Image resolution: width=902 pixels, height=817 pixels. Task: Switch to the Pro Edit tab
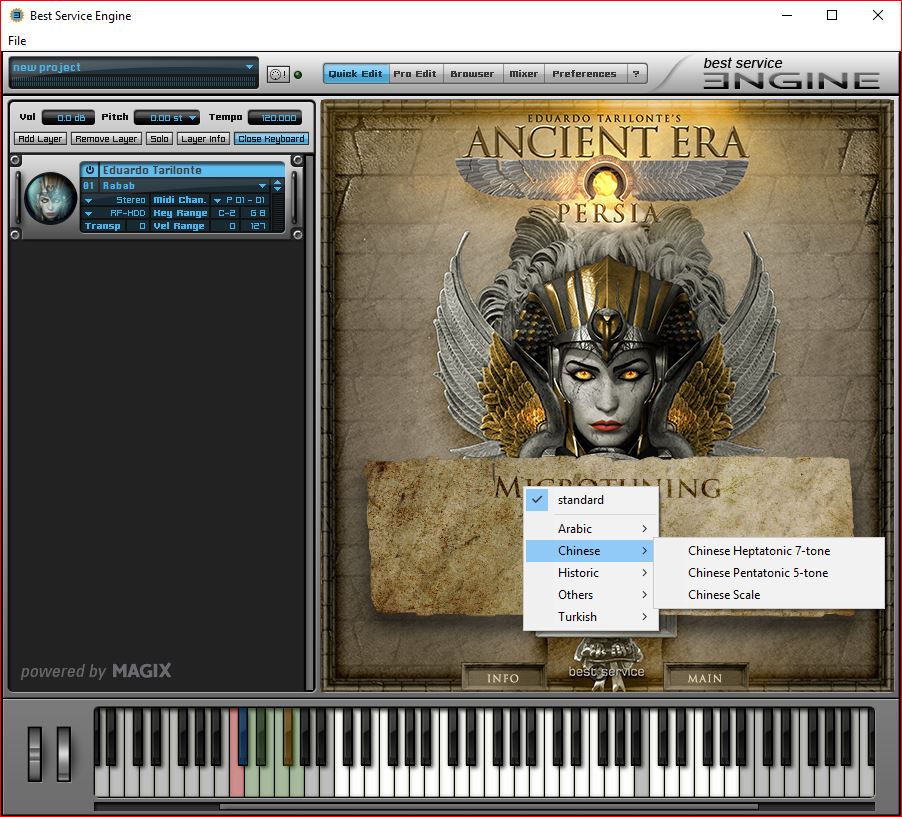[415, 74]
